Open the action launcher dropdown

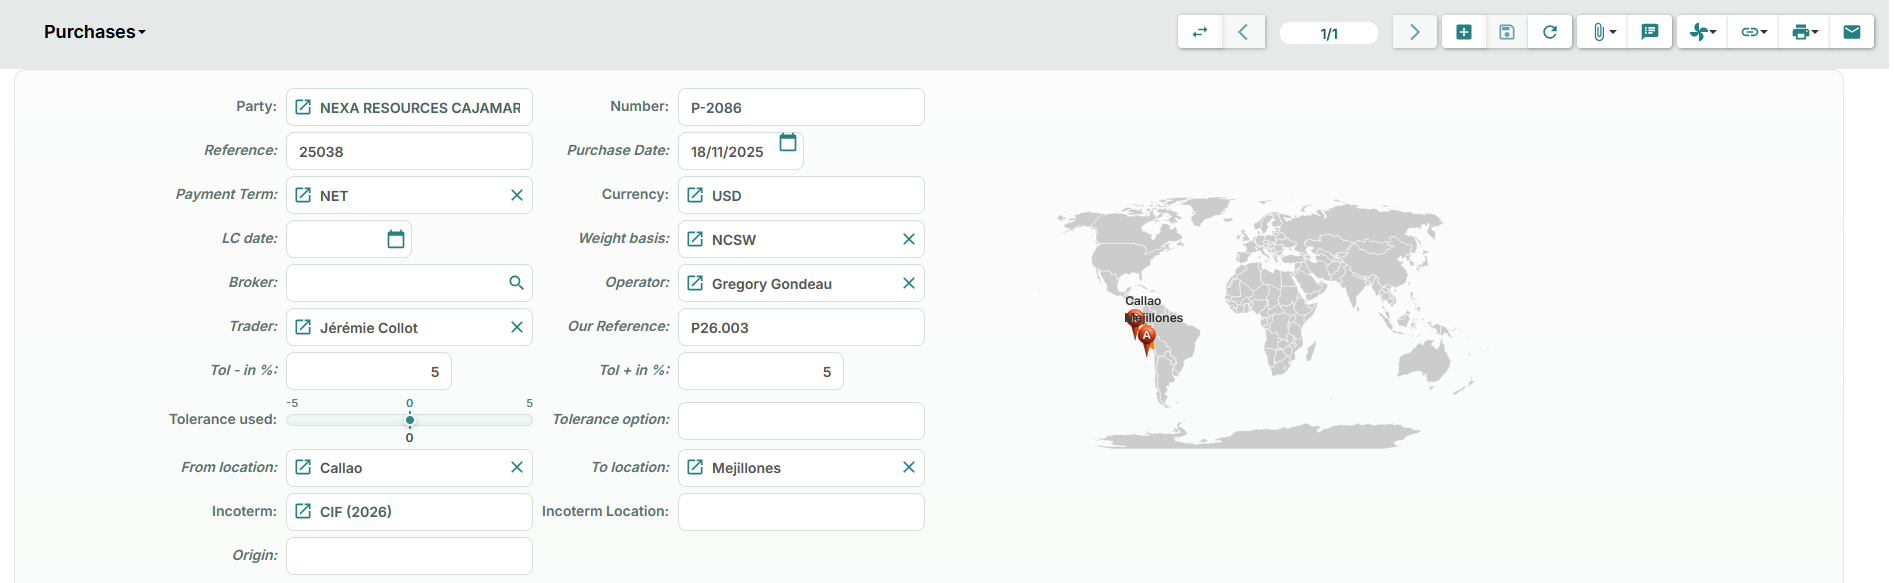pos(1702,32)
